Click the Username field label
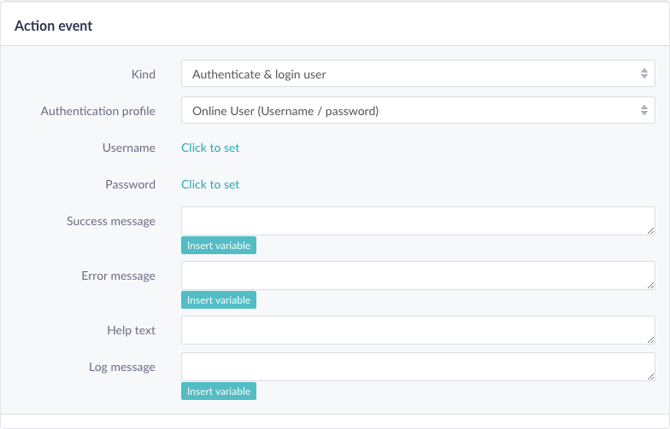Viewport: 670px width, 429px height. (x=129, y=148)
